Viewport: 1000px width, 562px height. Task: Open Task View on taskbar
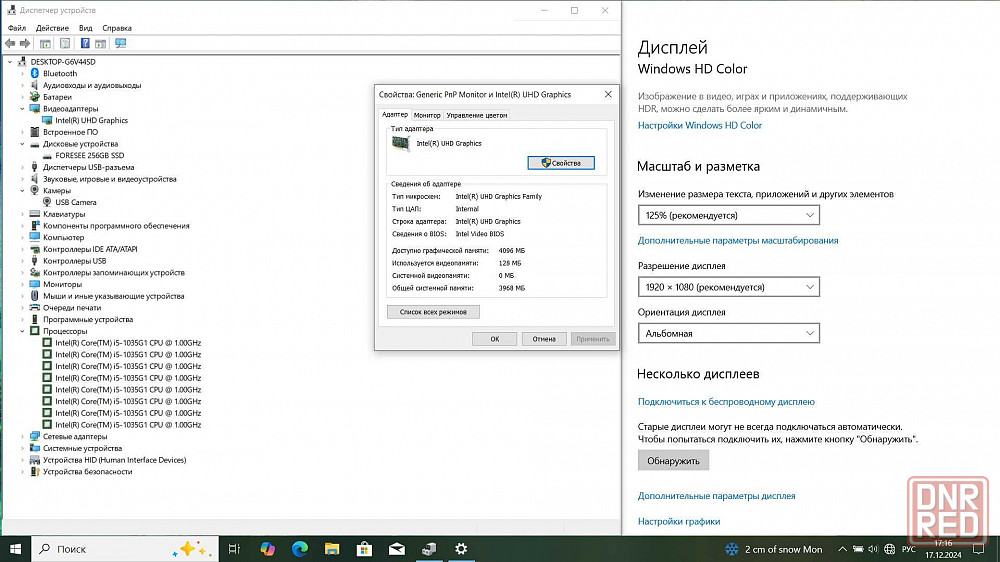tap(234, 549)
